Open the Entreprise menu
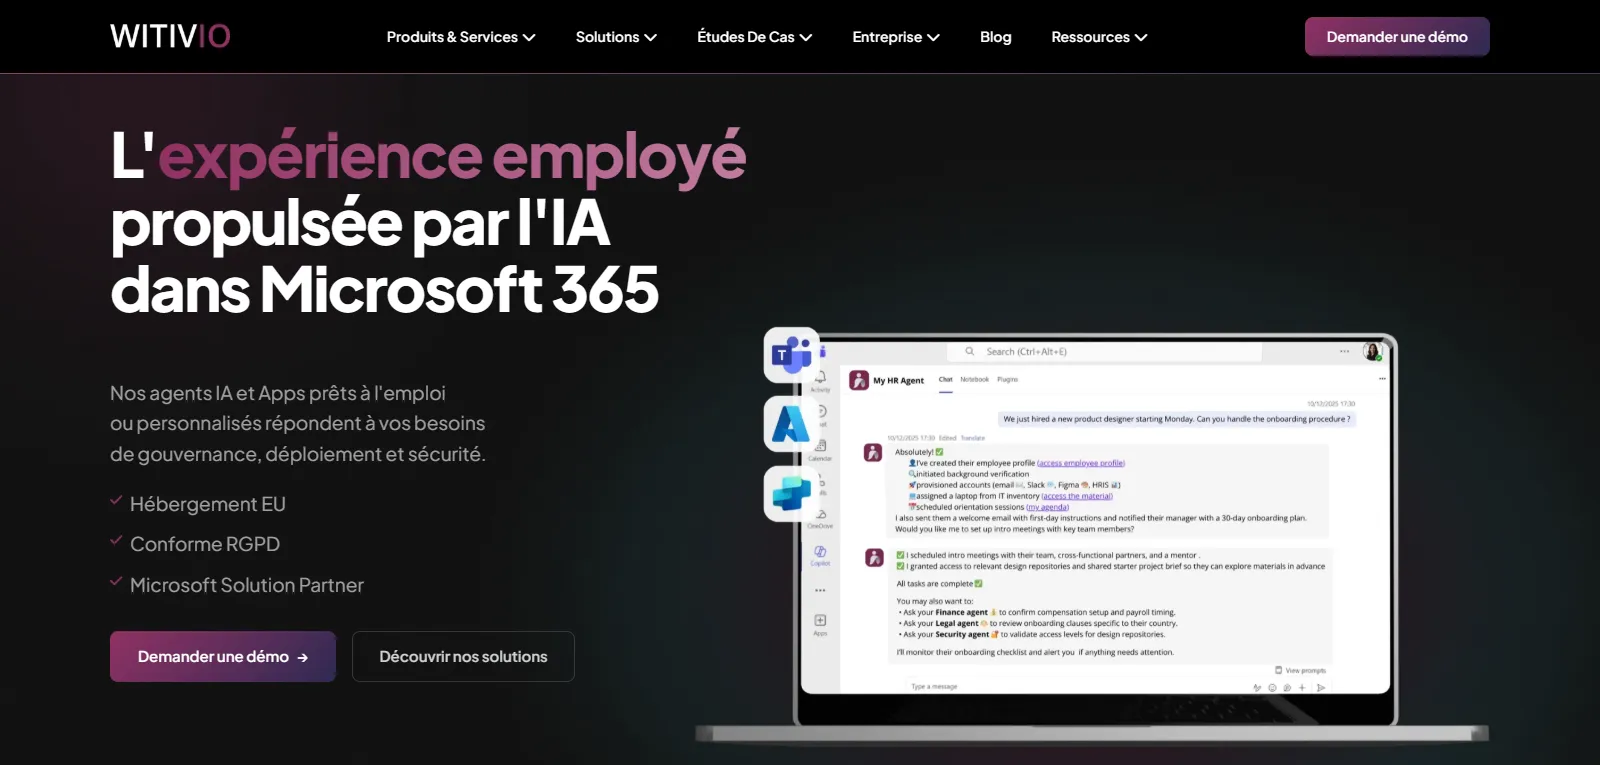1600x765 pixels. [x=896, y=37]
